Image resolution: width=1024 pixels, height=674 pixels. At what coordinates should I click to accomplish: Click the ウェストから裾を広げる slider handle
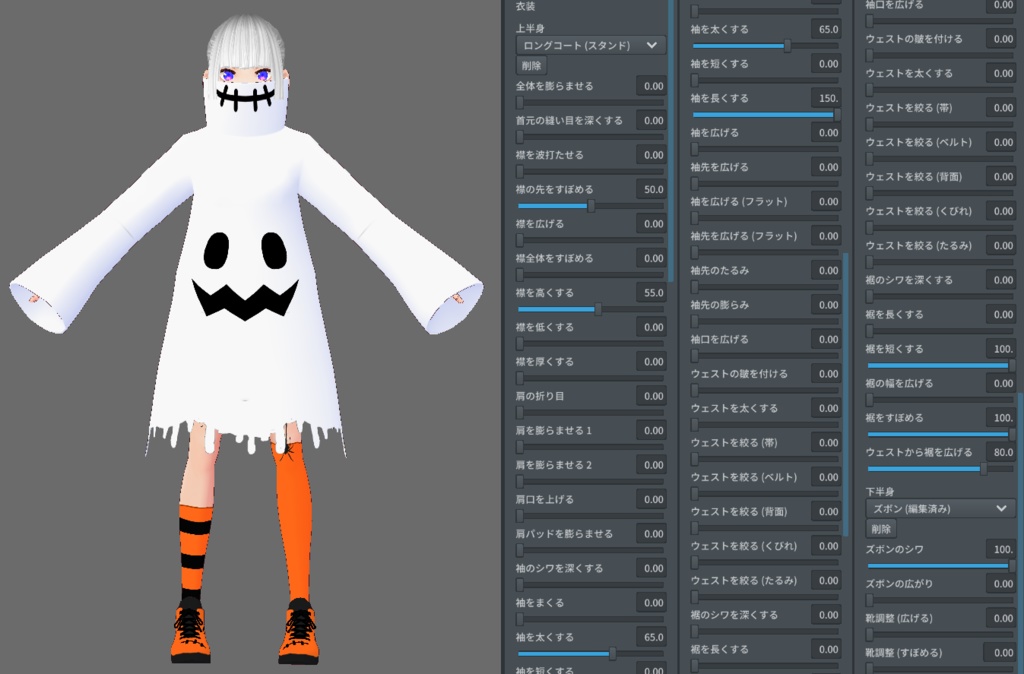[x=983, y=466]
